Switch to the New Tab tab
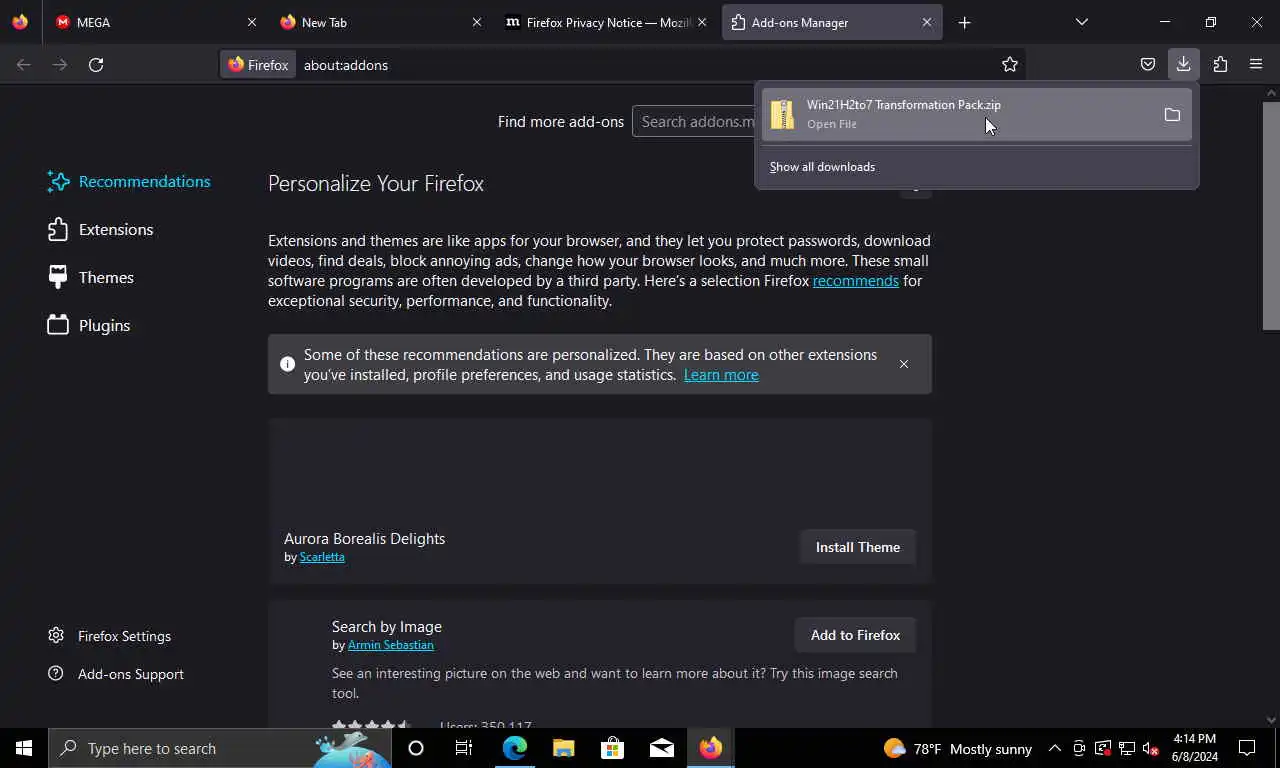Viewport: 1280px width, 768px height. [x=381, y=22]
